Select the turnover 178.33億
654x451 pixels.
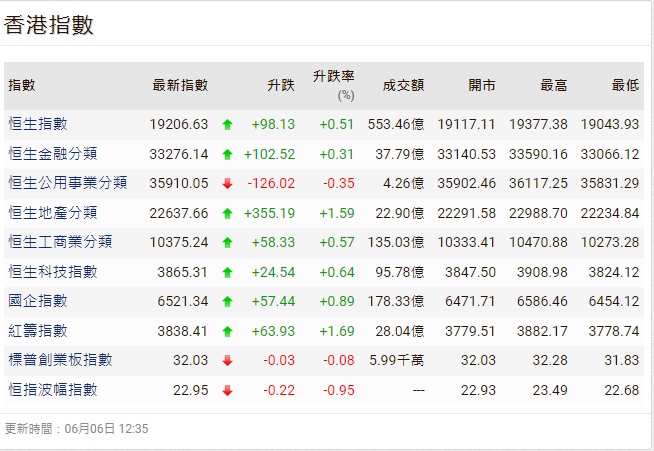[396, 301]
